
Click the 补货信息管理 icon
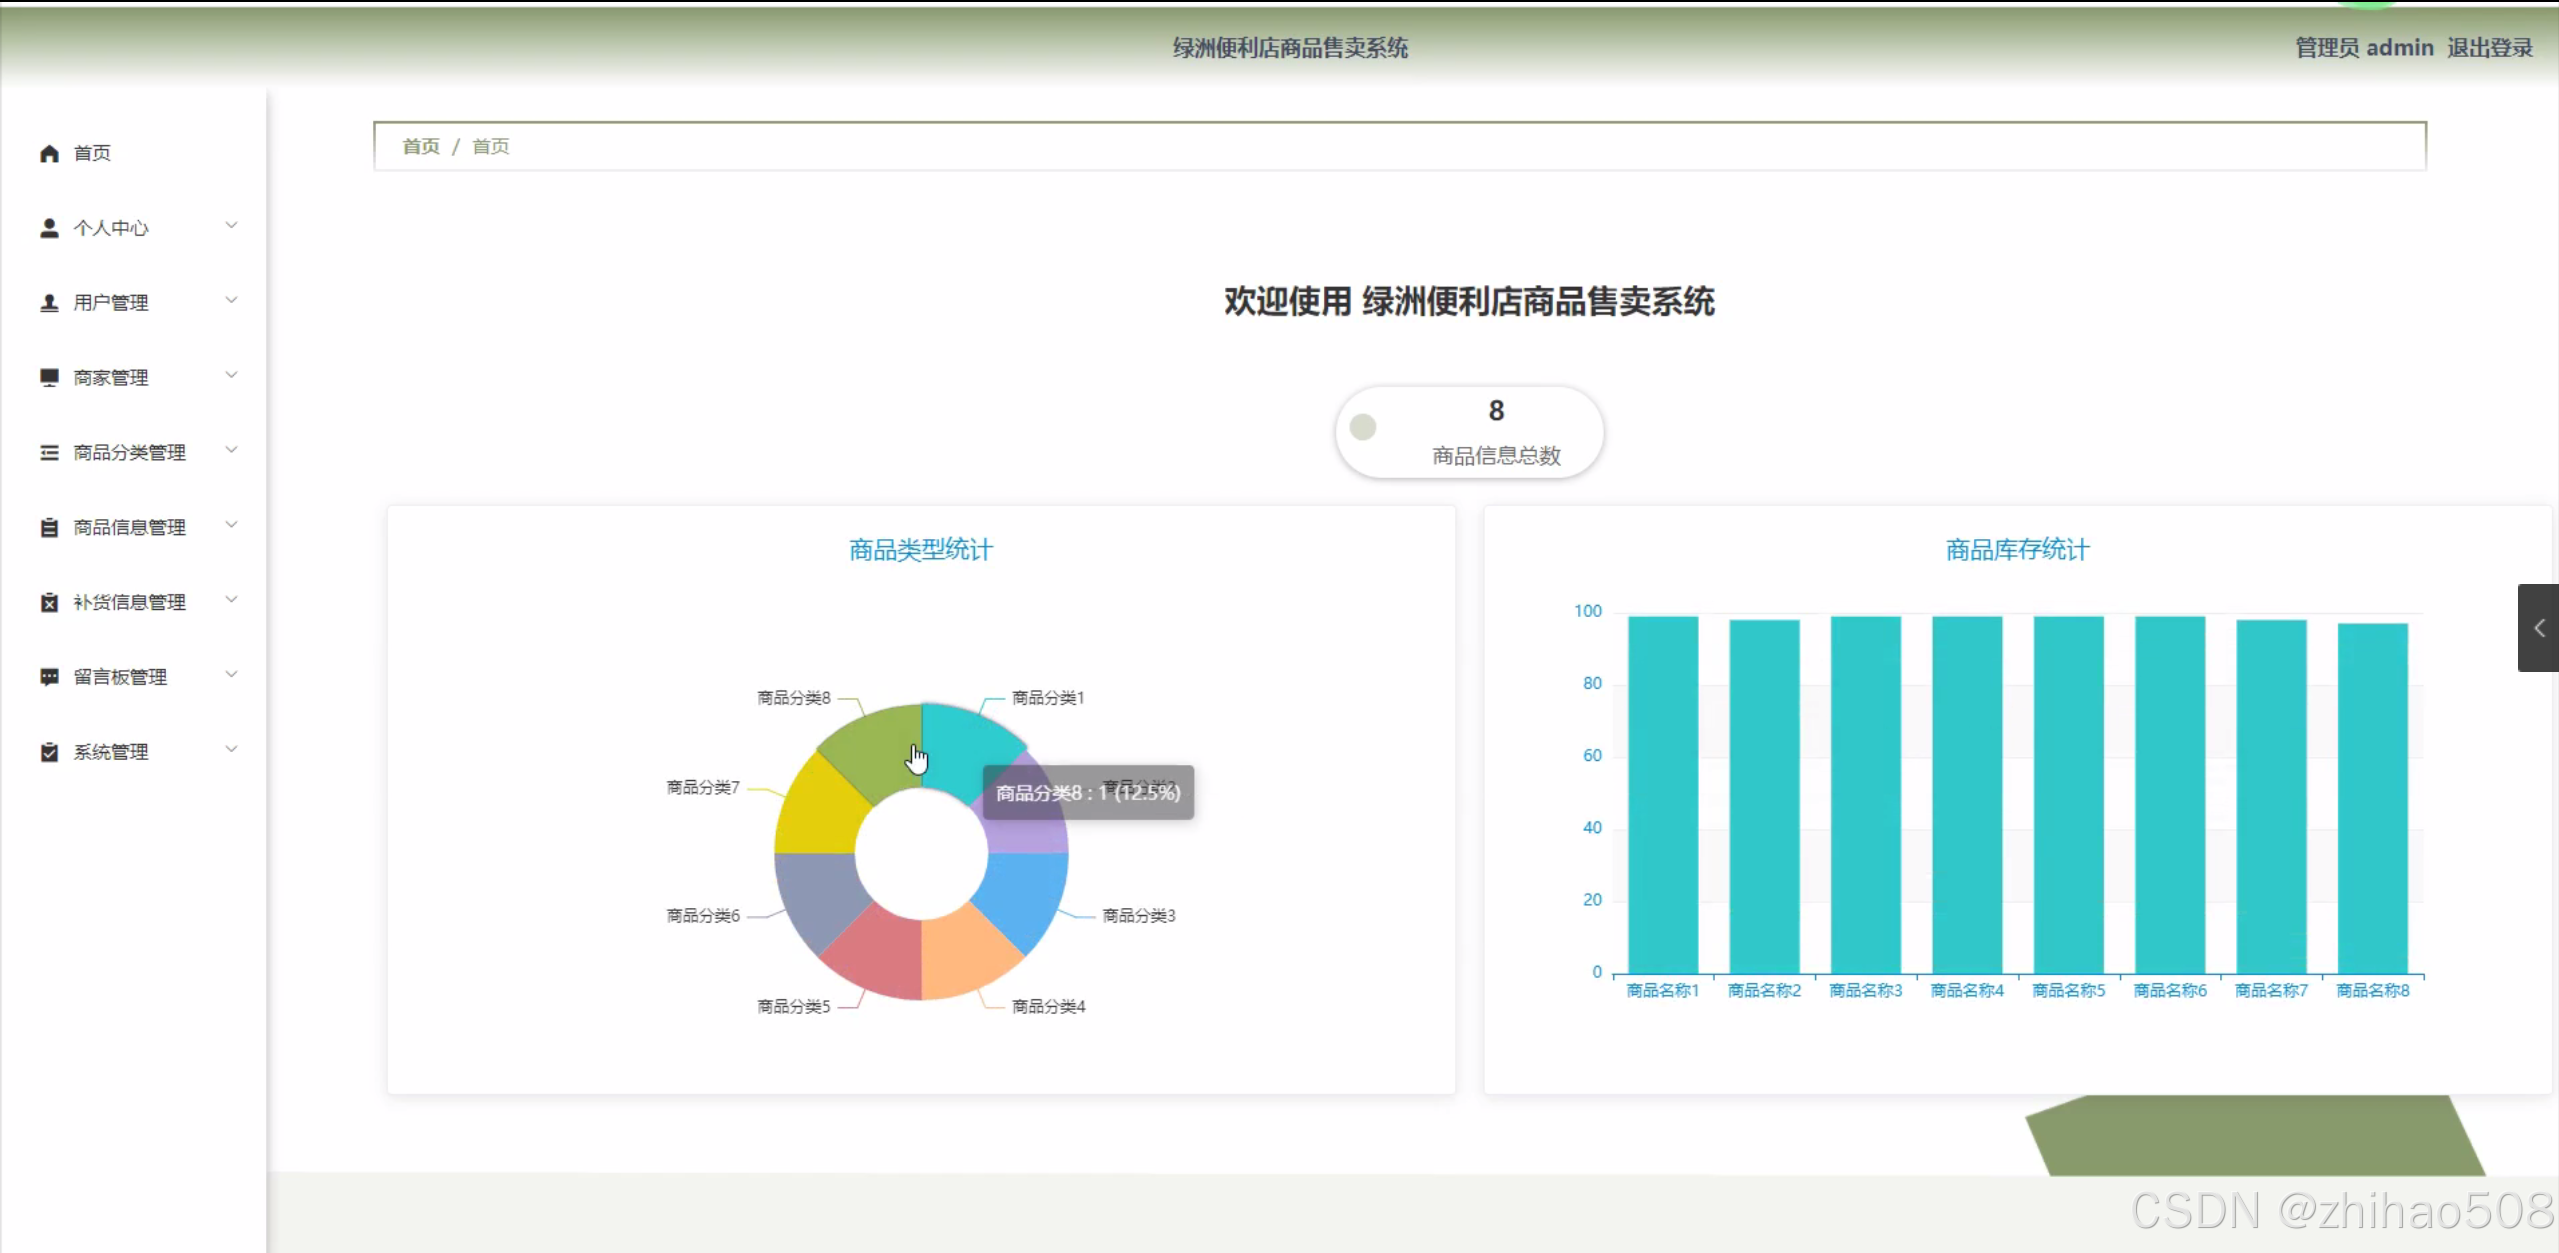point(49,602)
